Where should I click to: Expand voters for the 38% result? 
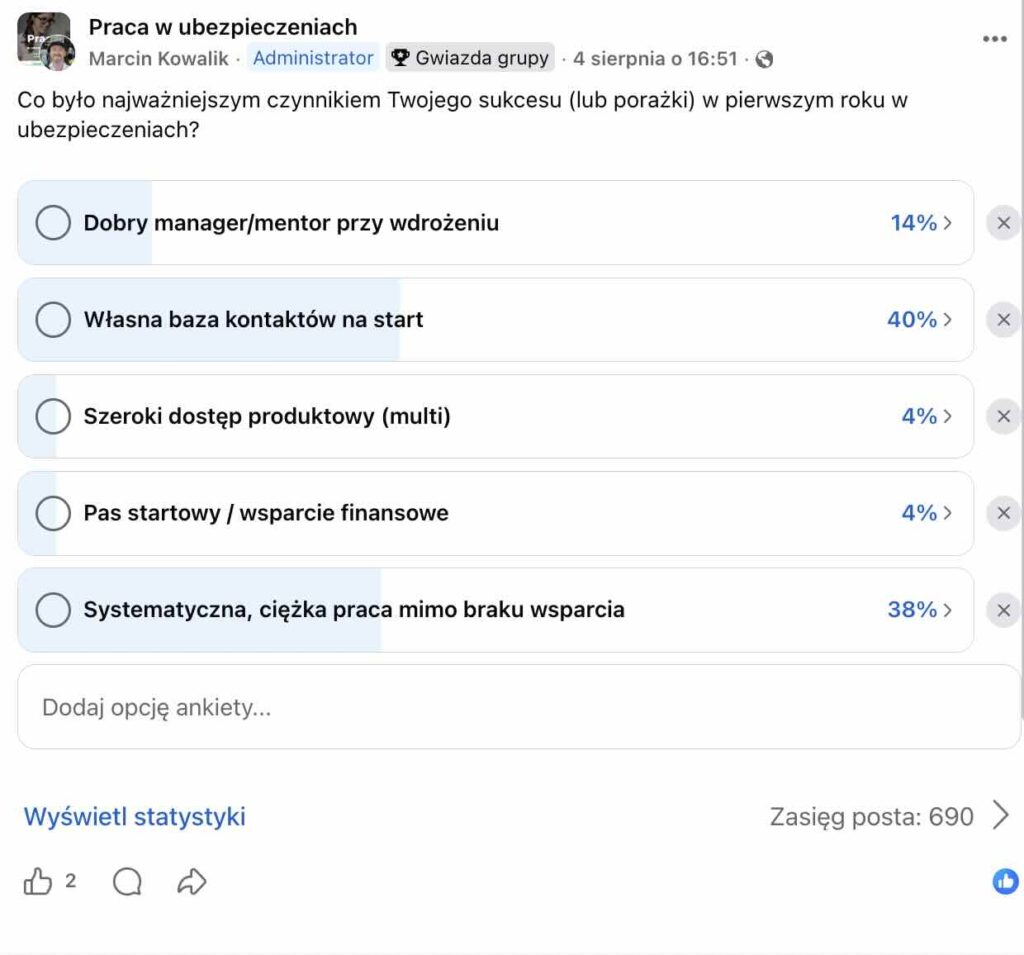point(920,609)
